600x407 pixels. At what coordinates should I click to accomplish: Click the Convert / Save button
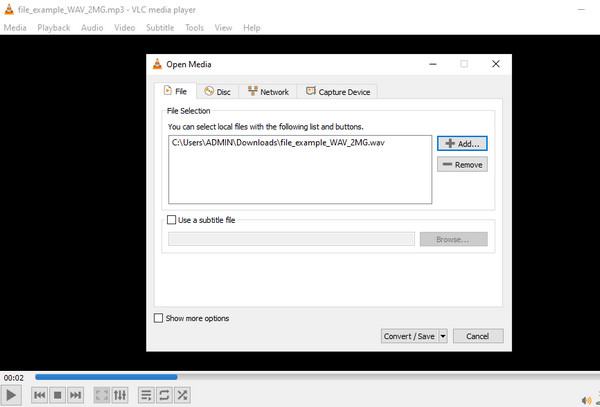(x=409, y=336)
